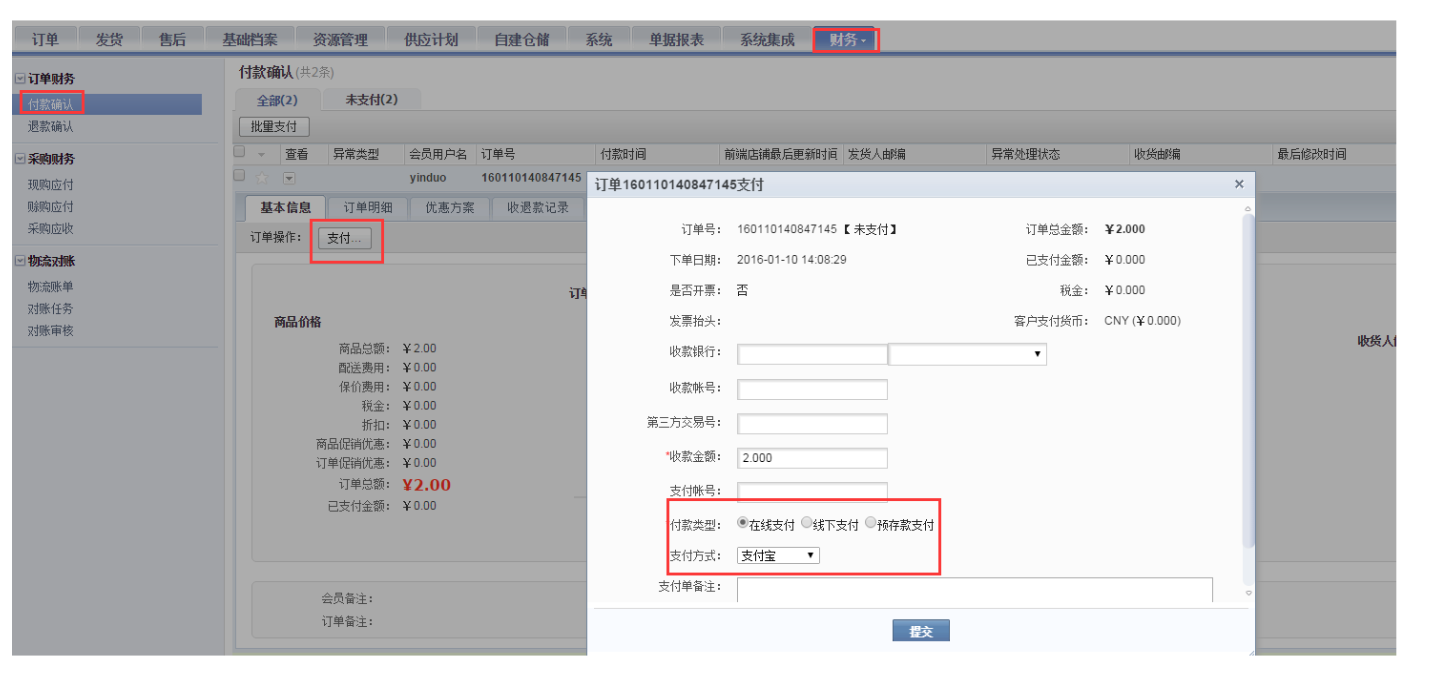Submit the payment with 提交 button
This screenshot has height=697, width=1433.
pyautogui.click(x=919, y=630)
